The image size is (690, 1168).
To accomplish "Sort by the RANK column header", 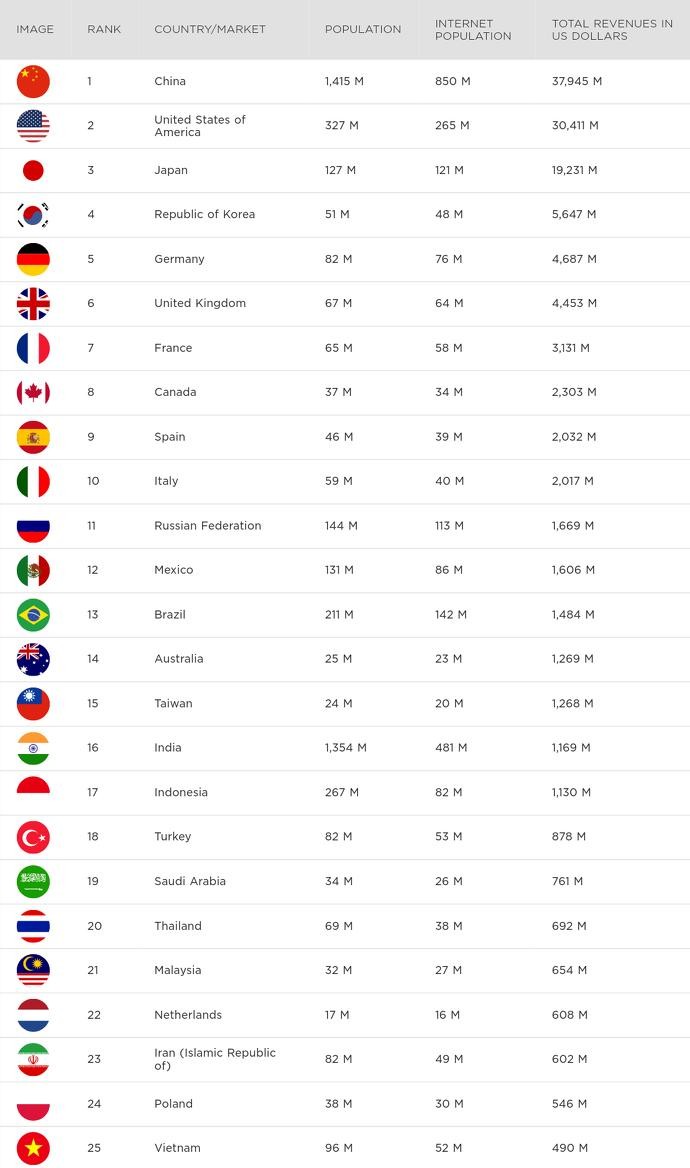I will click(x=104, y=29).
